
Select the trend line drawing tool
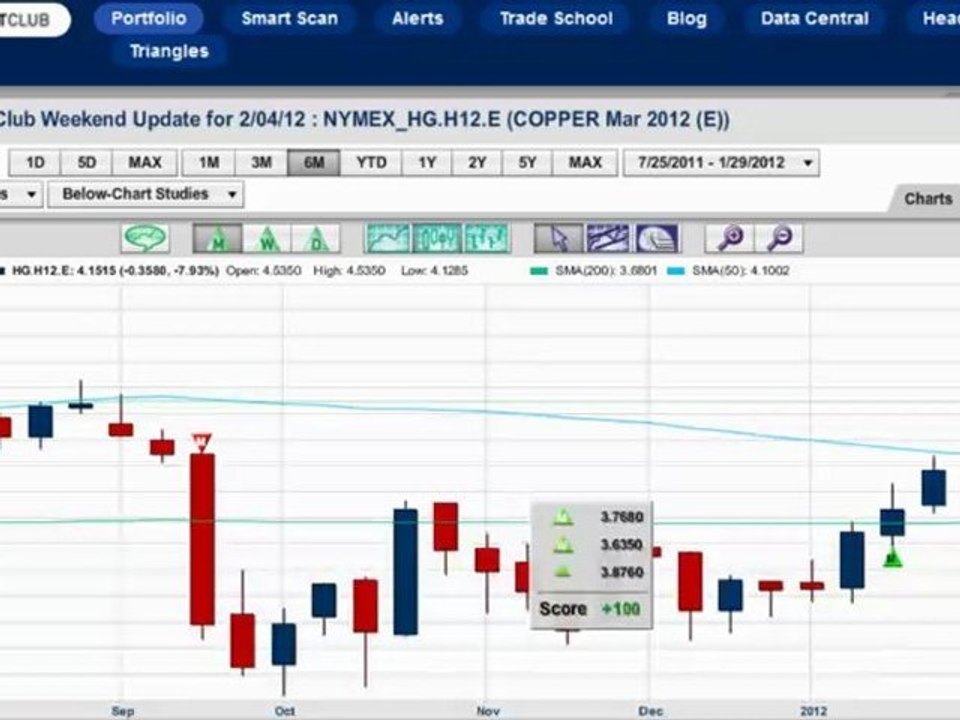pyautogui.click(x=607, y=239)
